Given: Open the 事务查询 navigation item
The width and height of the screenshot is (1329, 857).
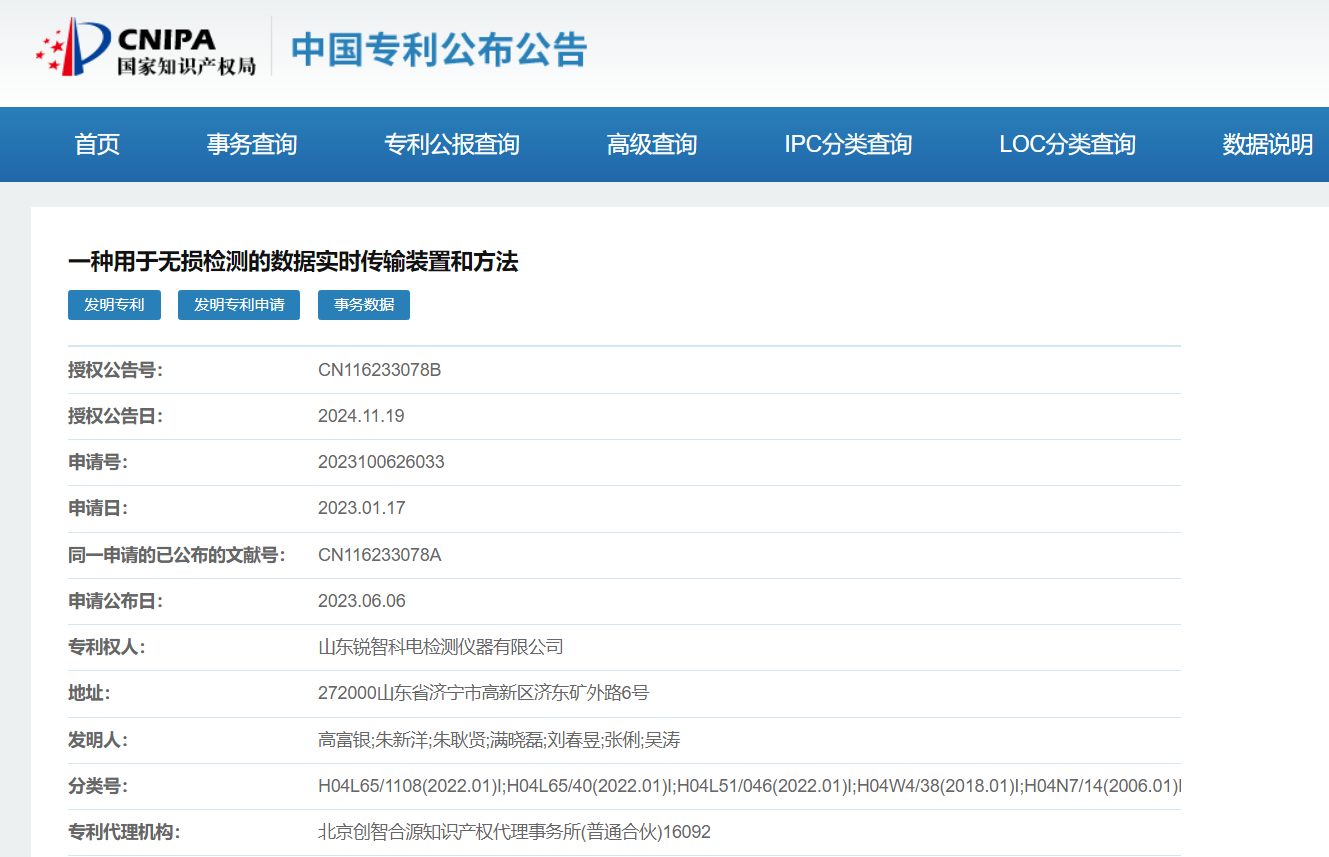Looking at the screenshot, I should coord(250,144).
